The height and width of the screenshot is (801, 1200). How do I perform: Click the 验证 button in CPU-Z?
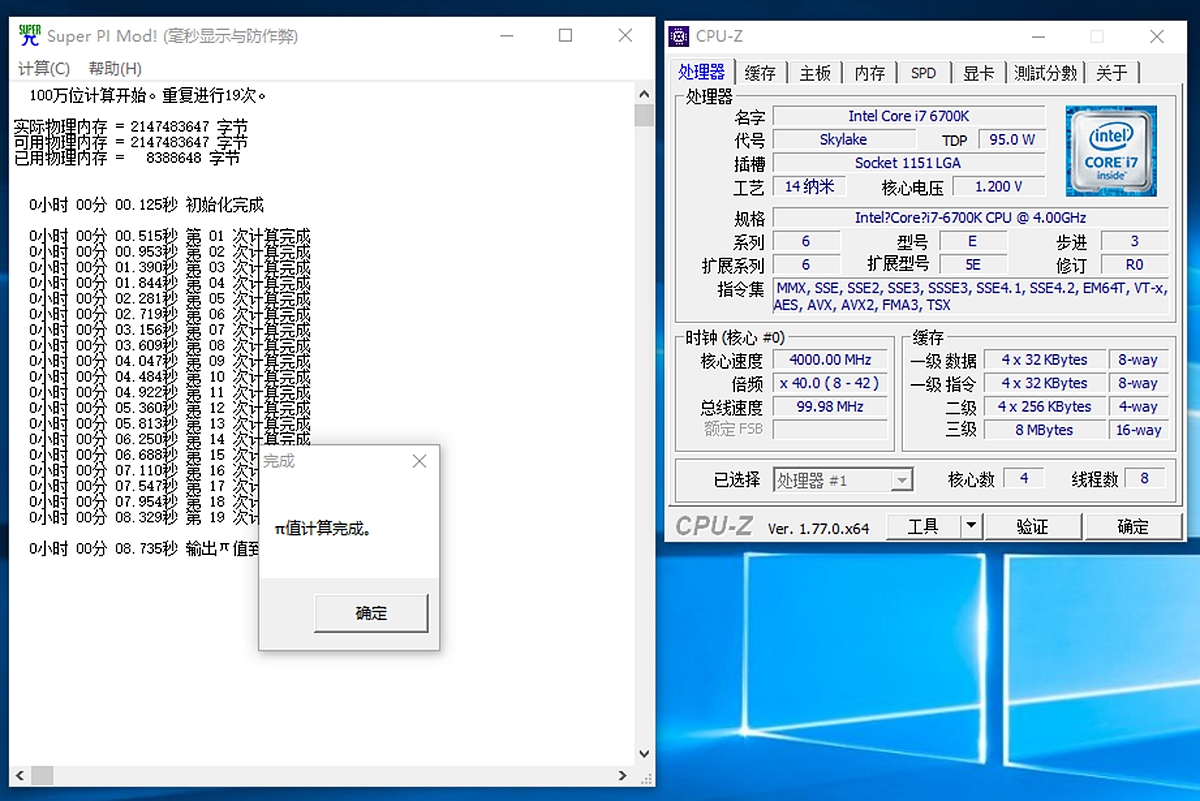[x=1034, y=525]
